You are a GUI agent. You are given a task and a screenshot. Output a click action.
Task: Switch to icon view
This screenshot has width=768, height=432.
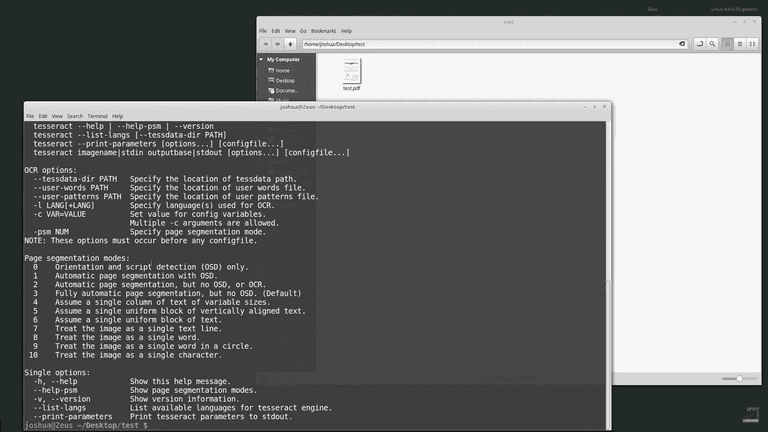(x=728, y=44)
